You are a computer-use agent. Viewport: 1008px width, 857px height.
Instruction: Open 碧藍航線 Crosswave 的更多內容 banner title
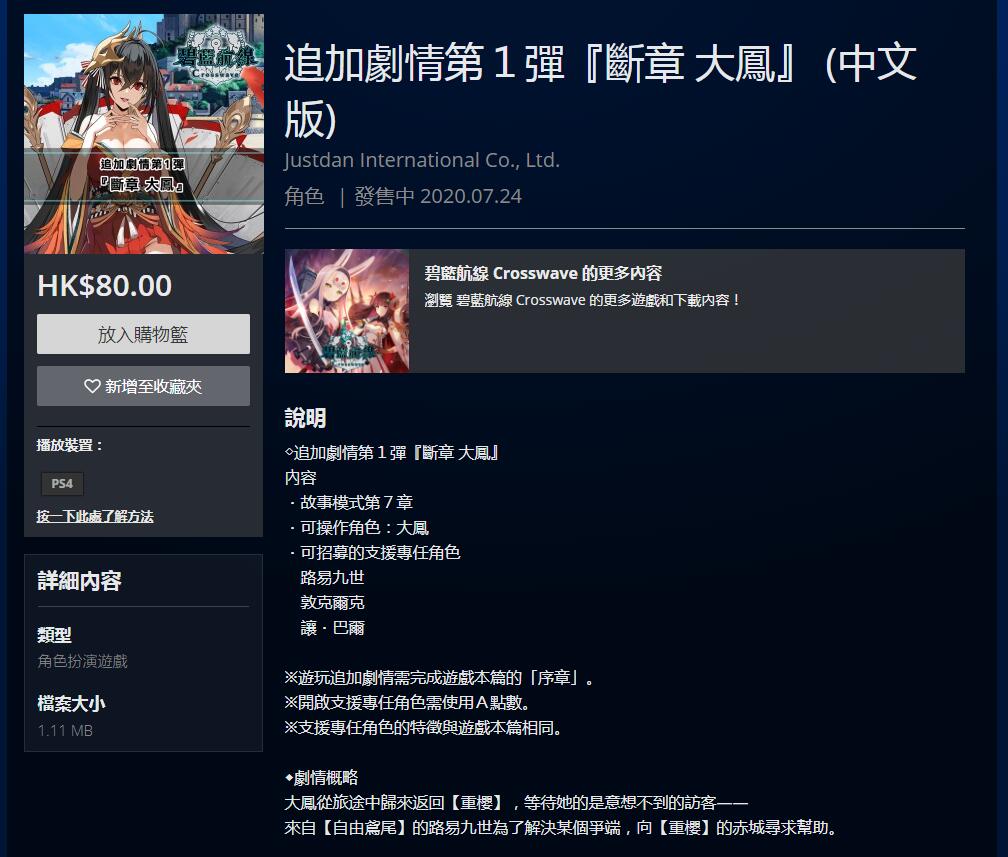tap(543, 273)
